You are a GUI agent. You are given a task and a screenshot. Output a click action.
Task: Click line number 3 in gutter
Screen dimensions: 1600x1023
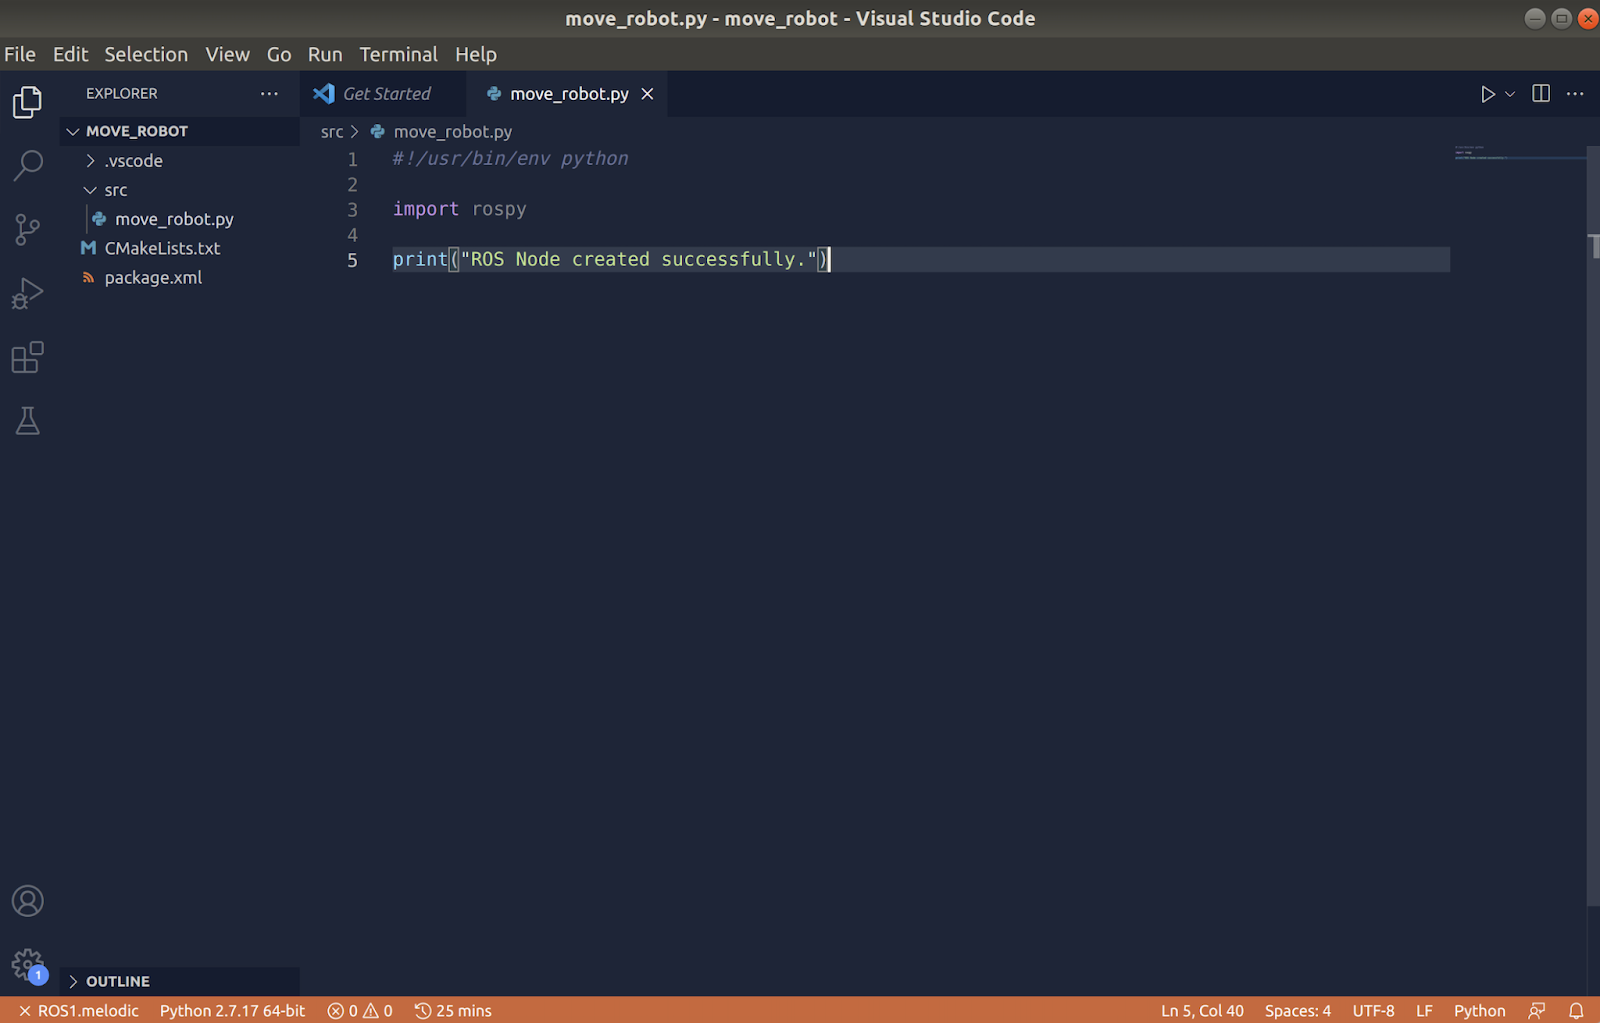click(352, 210)
